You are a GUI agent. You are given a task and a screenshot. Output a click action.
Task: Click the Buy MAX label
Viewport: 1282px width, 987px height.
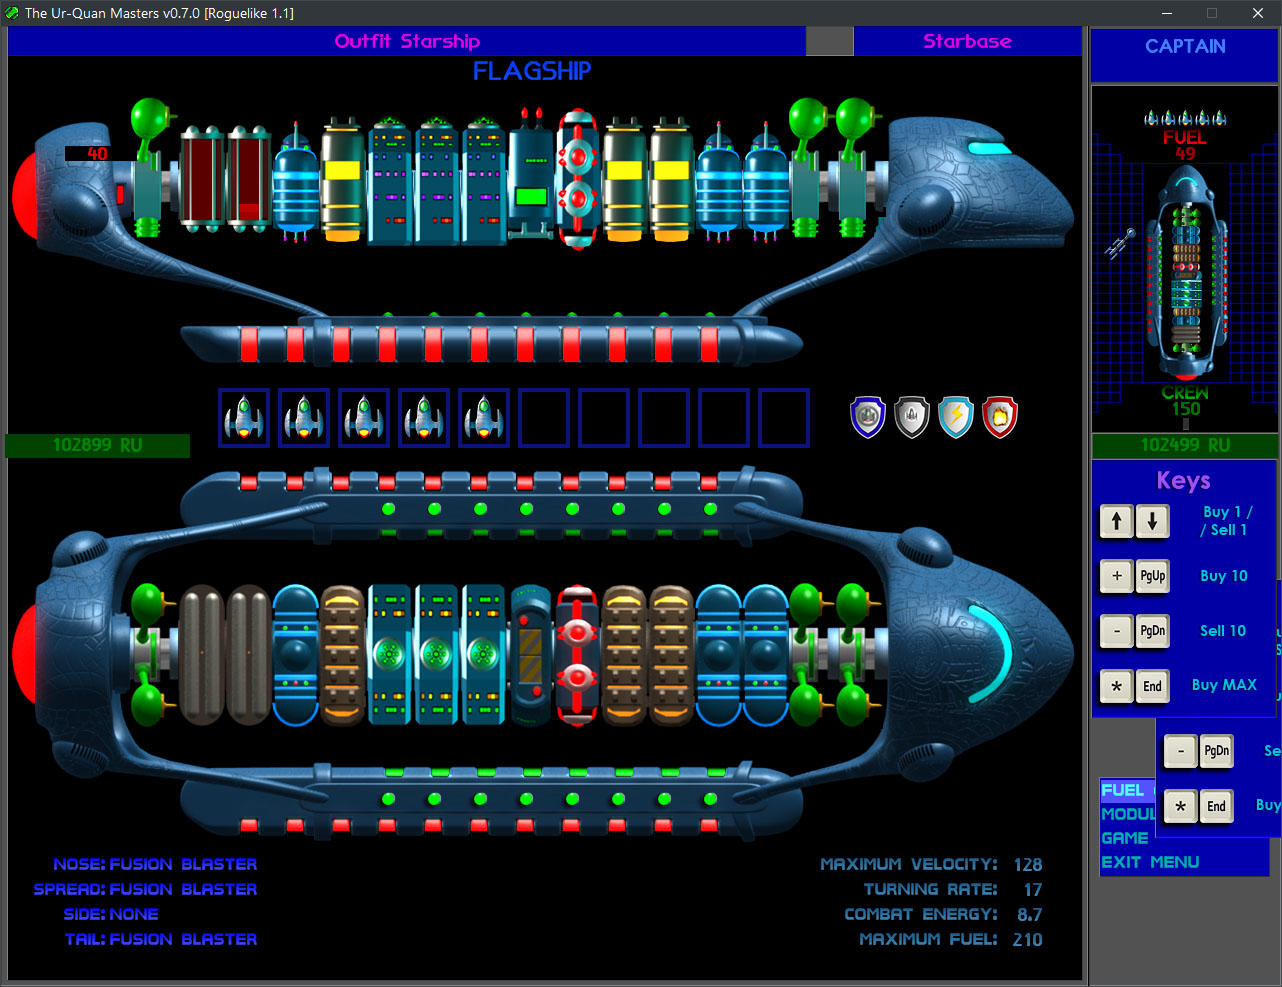point(1224,685)
